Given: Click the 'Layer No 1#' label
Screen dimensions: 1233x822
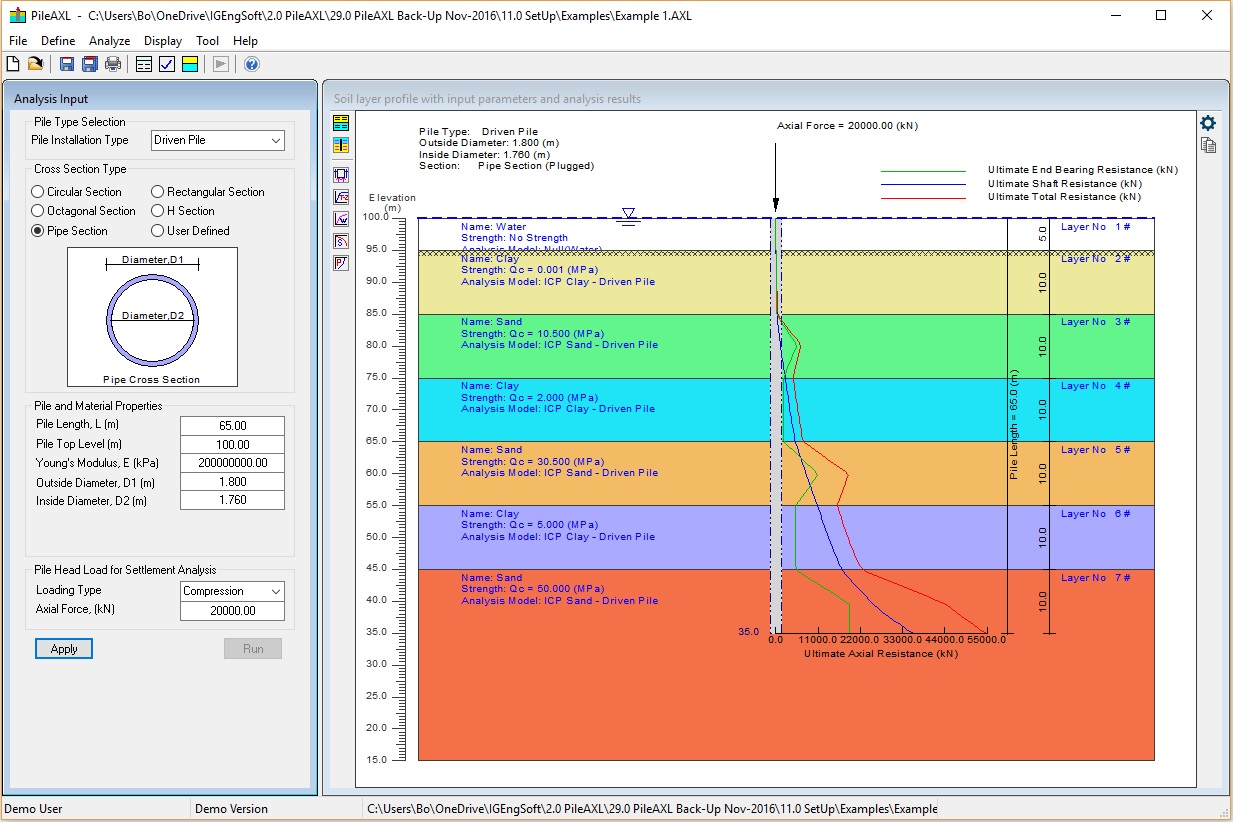Looking at the screenshot, I should [x=1096, y=227].
